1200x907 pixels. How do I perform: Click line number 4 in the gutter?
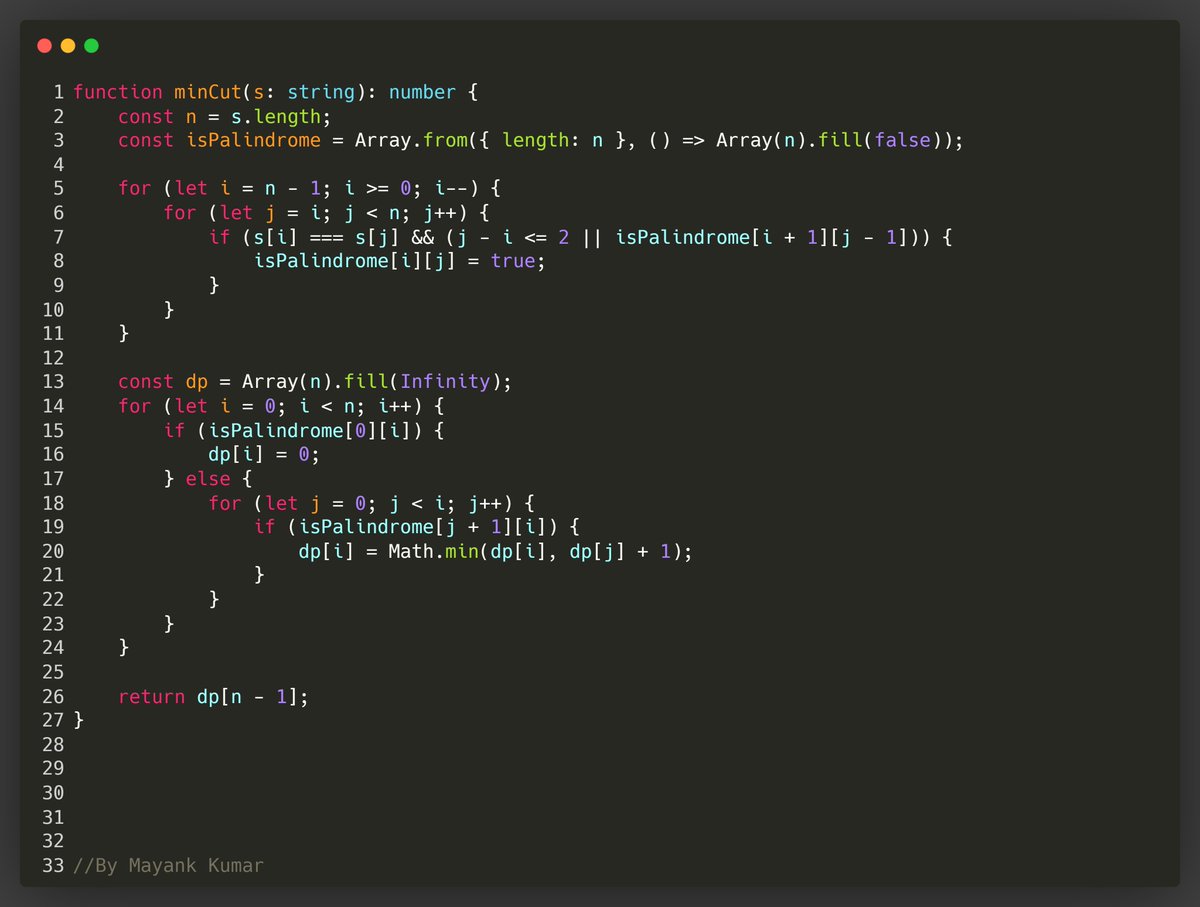59,165
